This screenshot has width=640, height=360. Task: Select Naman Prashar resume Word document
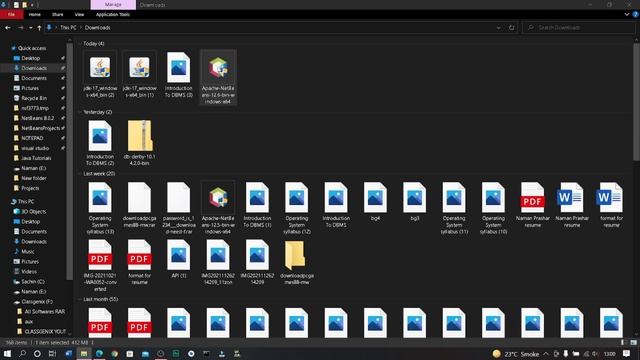point(571,198)
